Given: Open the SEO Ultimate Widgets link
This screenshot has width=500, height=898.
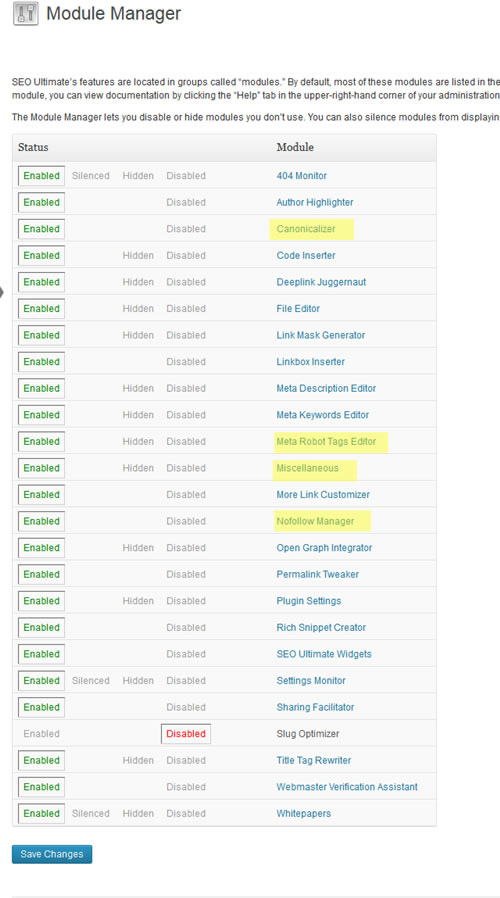Looking at the screenshot, I should (x=324, y=654).
